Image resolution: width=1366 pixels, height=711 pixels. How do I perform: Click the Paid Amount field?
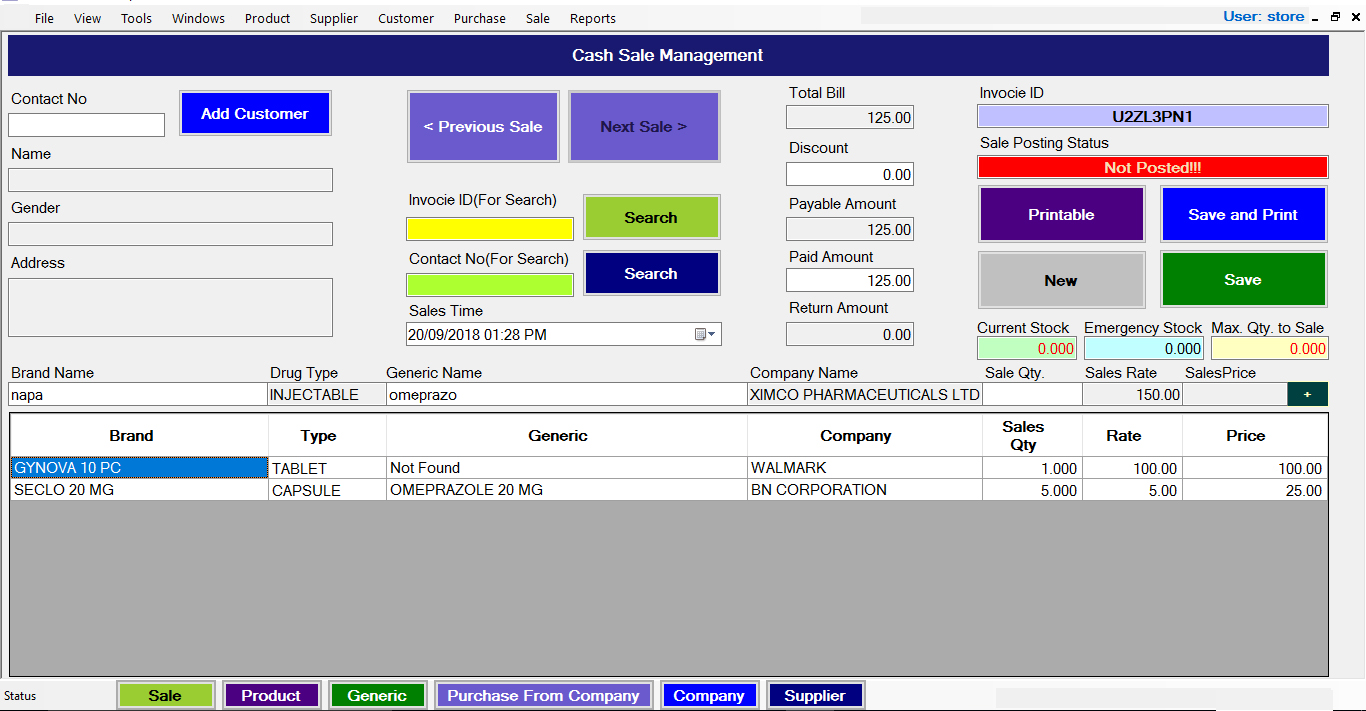[850, 280]
